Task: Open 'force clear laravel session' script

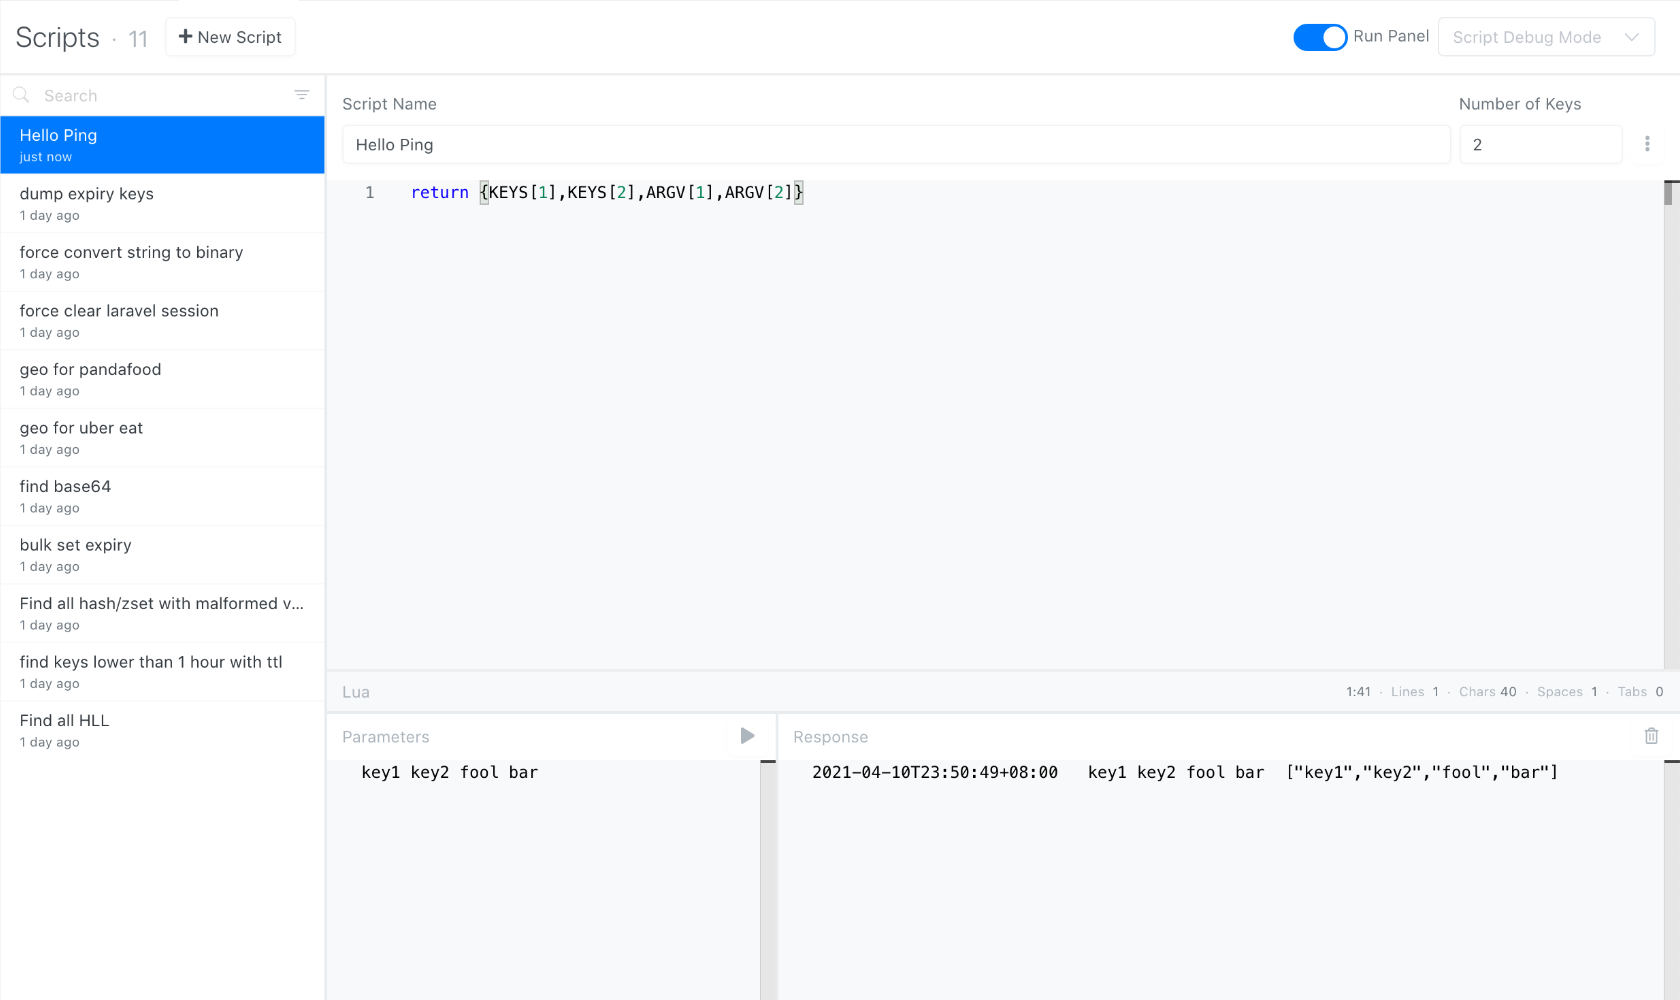Action: (x=162, y=320)
